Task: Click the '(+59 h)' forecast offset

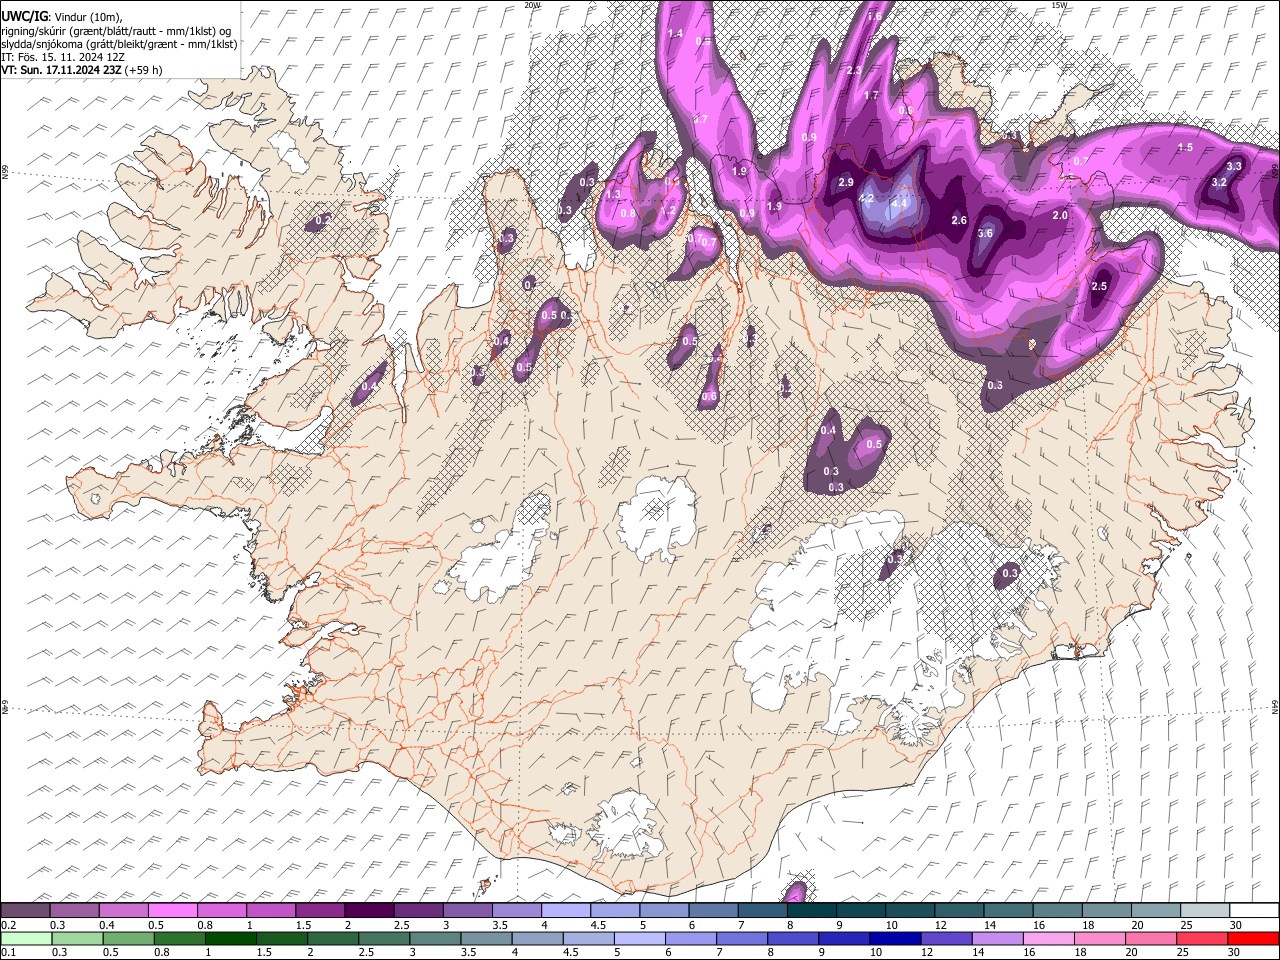Action: tap(144, 70)
